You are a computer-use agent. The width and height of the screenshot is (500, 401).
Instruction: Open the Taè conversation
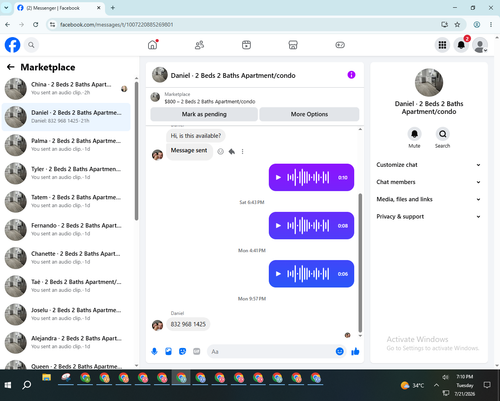(66, 286)
